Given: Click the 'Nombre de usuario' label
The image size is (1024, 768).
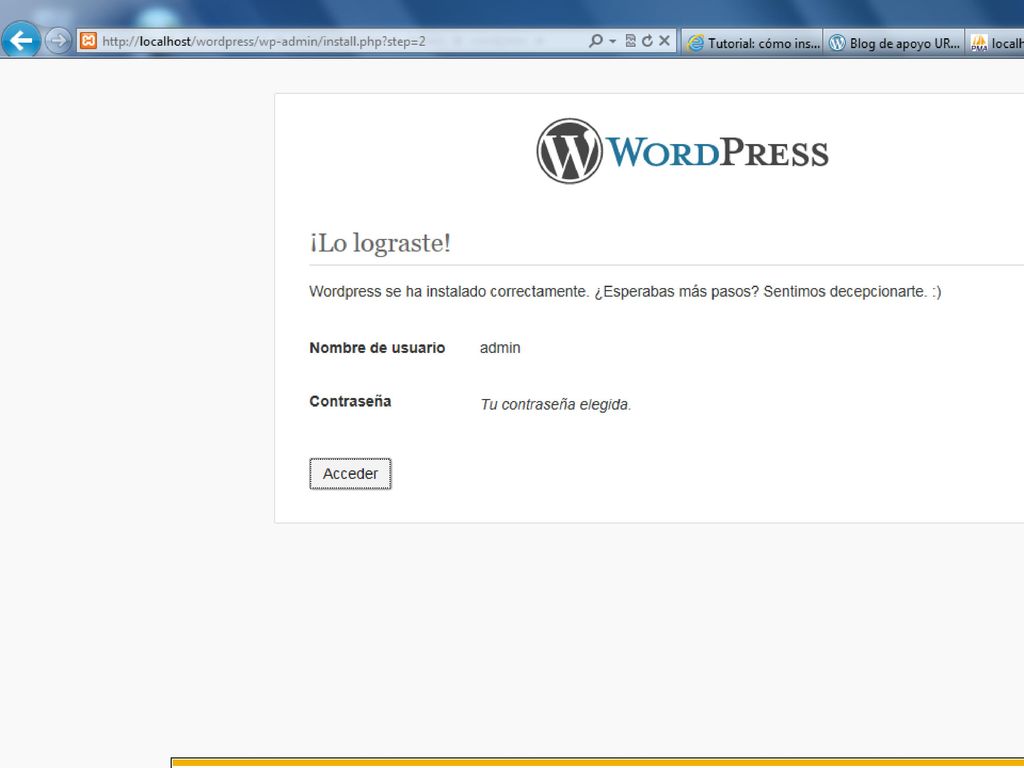Looking at the screenshot, I should (377, 347).
